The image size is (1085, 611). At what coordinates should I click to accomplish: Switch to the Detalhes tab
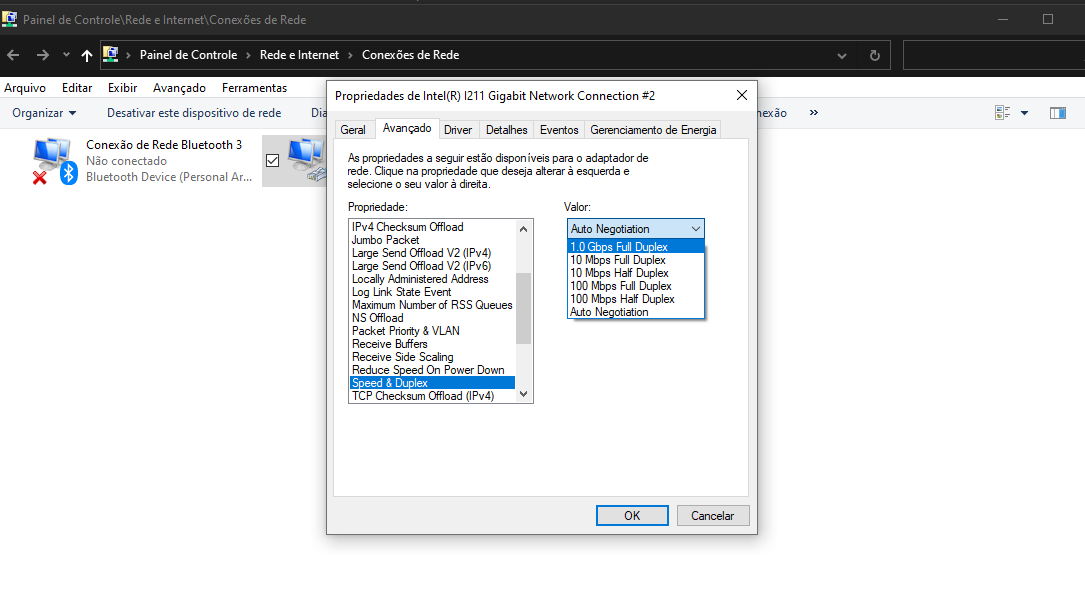(x=507, y=129)
